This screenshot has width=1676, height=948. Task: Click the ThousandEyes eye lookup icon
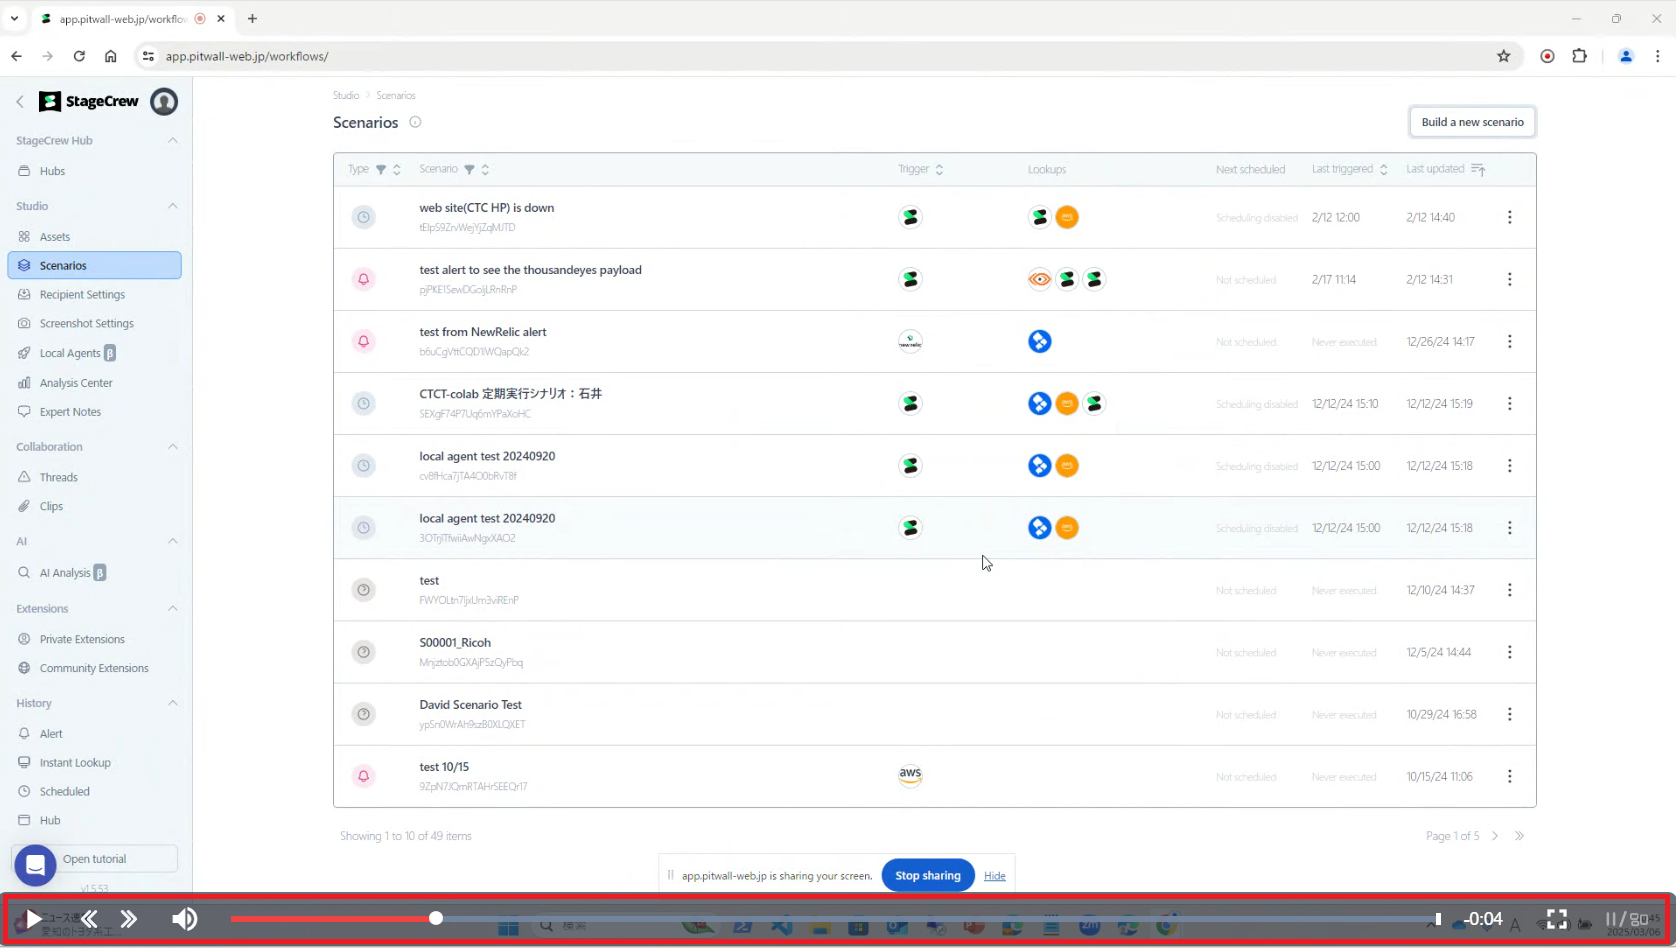[x=1039, y=280]
